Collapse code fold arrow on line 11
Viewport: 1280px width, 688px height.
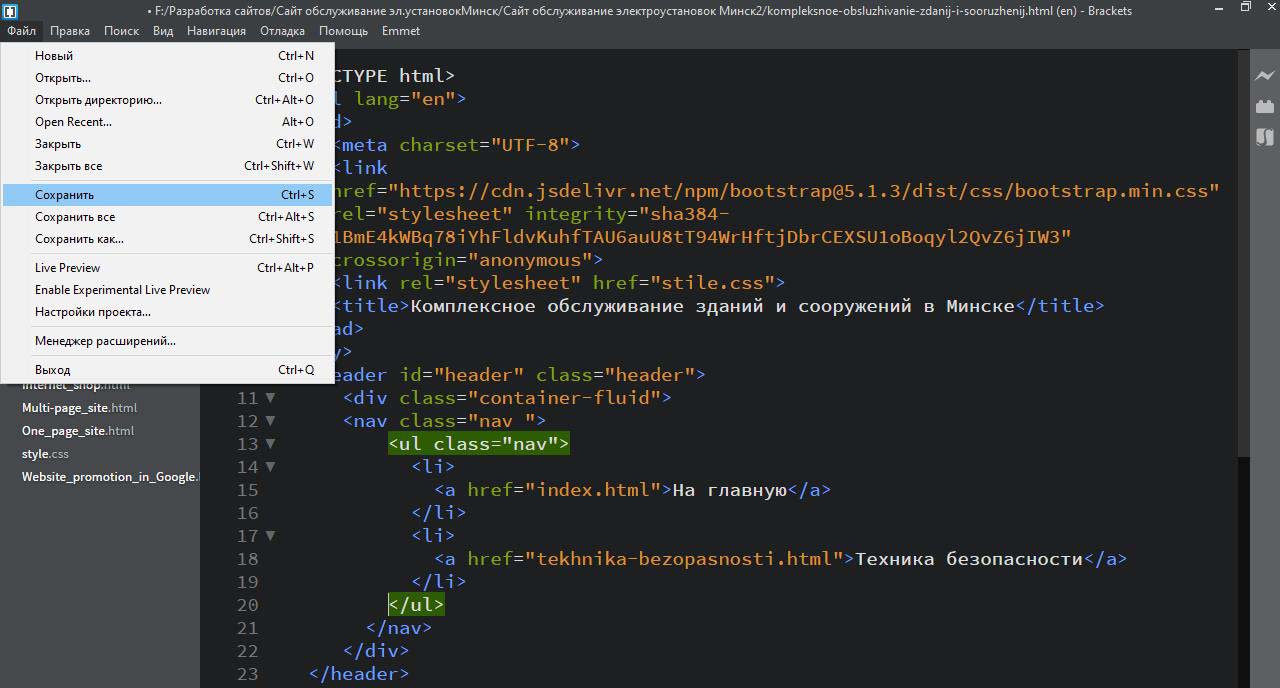pyautogui.click(x=270, y=398)
